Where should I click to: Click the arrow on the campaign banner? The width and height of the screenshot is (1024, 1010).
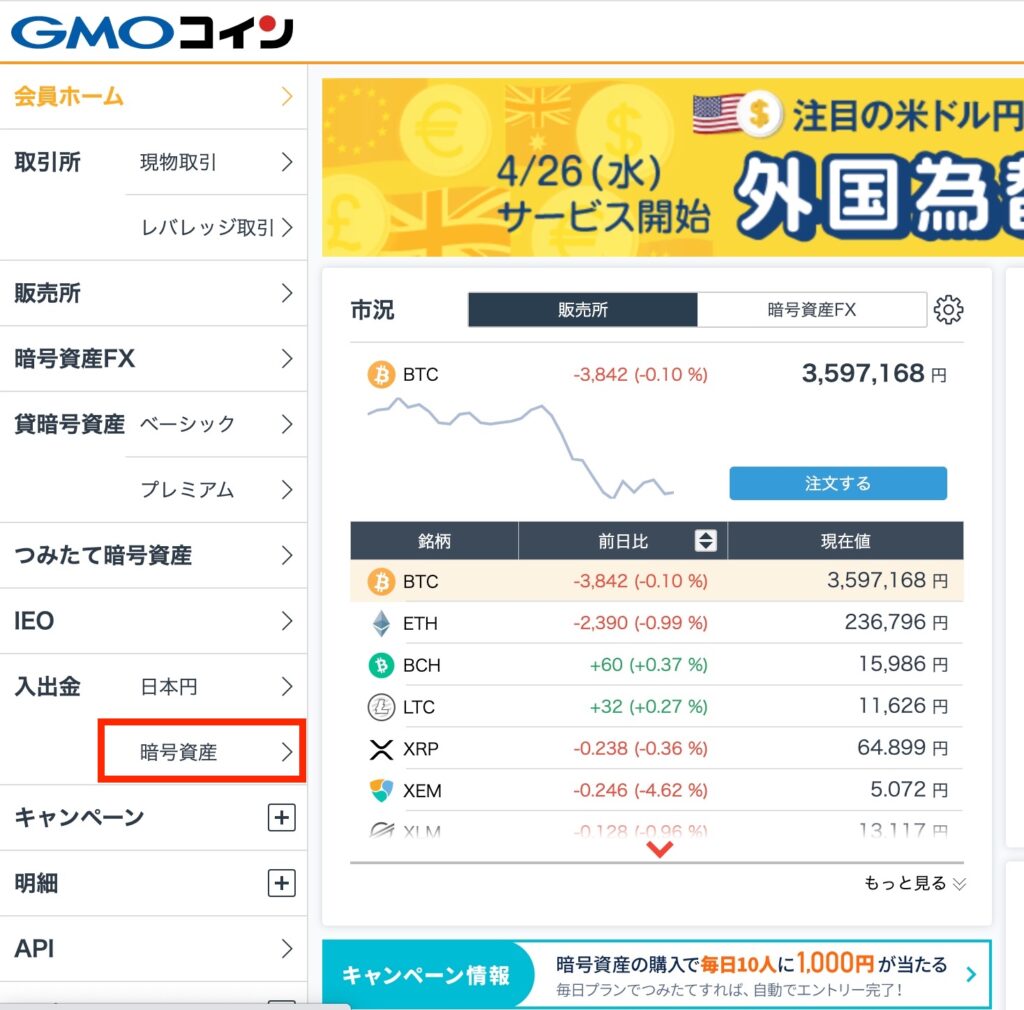click(971, 975)
